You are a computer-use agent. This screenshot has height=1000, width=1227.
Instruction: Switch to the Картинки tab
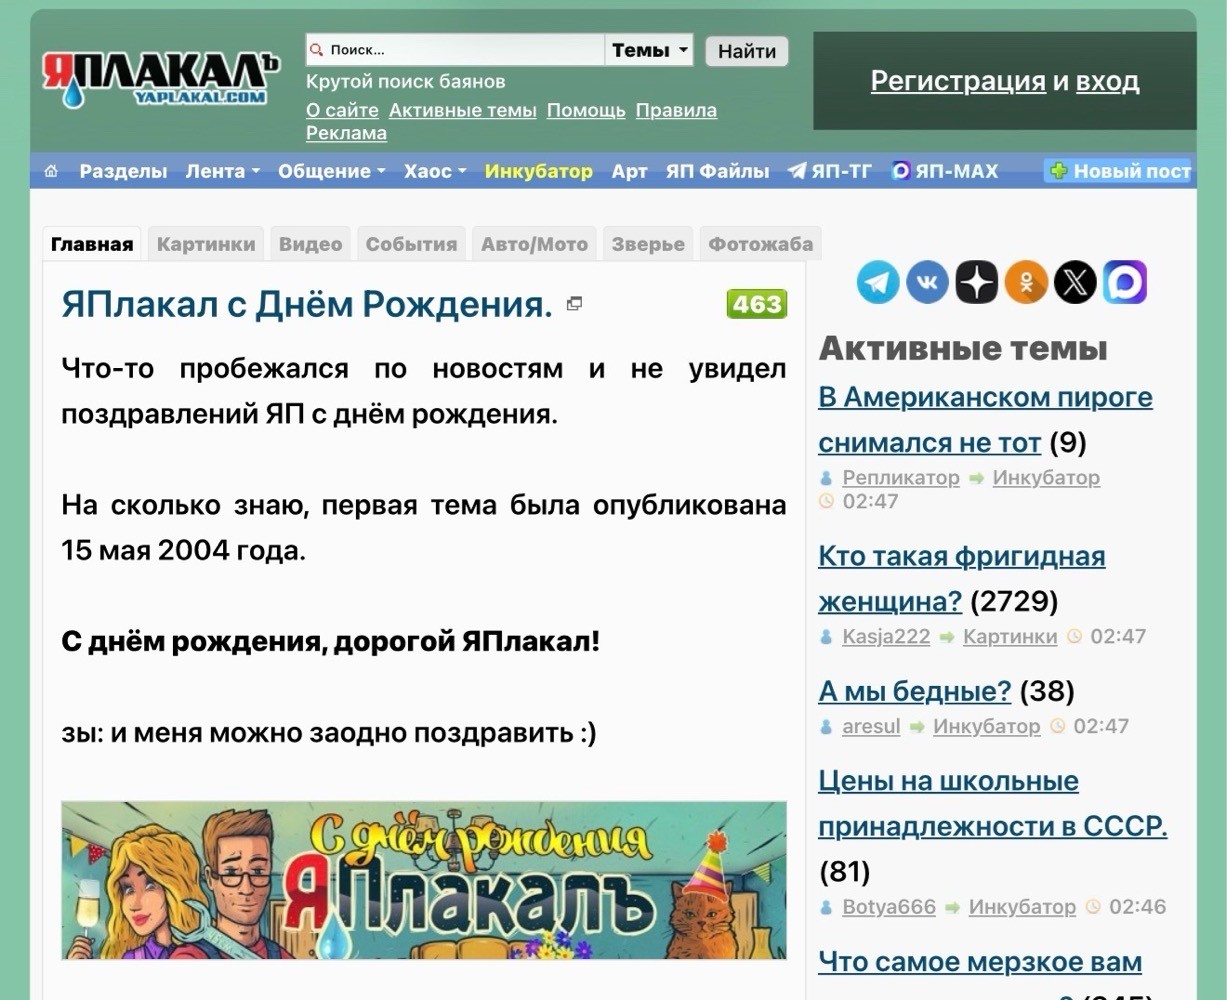coord(206,244)
